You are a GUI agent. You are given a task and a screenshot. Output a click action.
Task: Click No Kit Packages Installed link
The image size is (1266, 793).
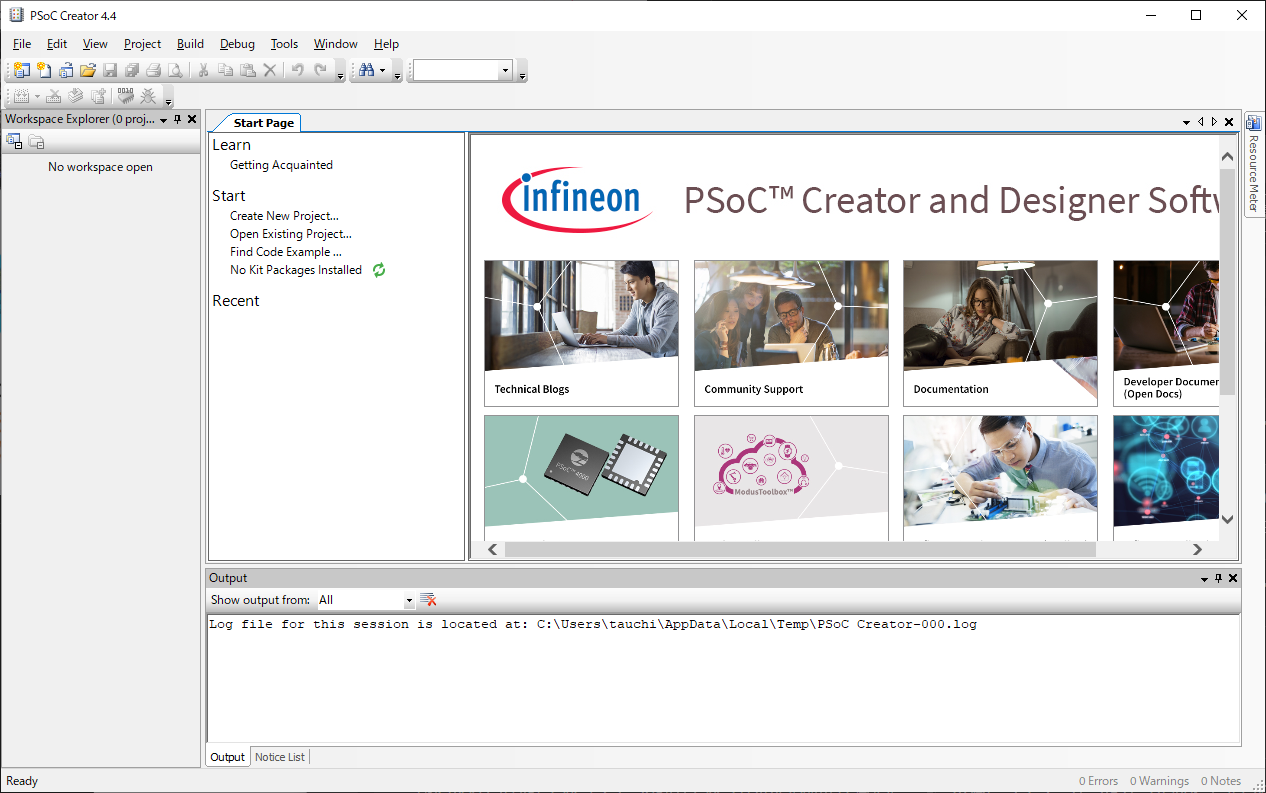coord(296,270)
